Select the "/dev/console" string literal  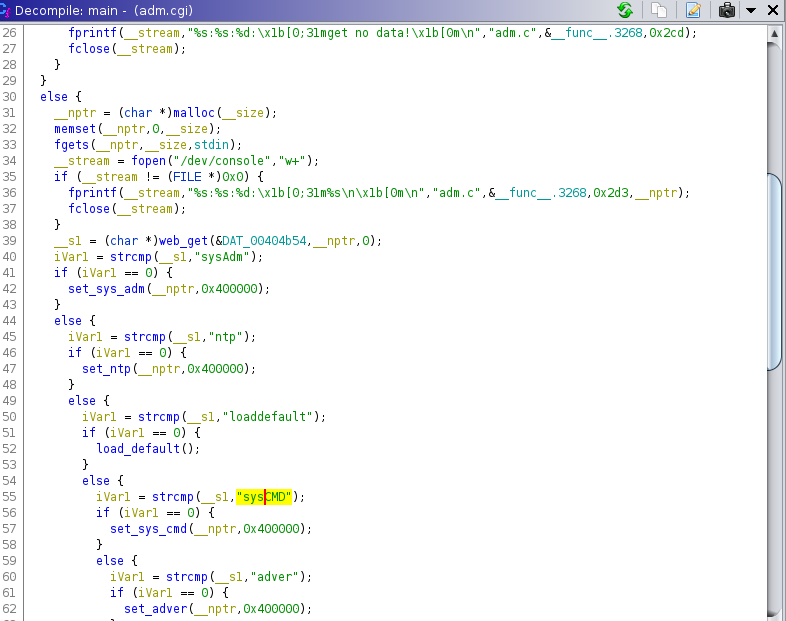235,160
